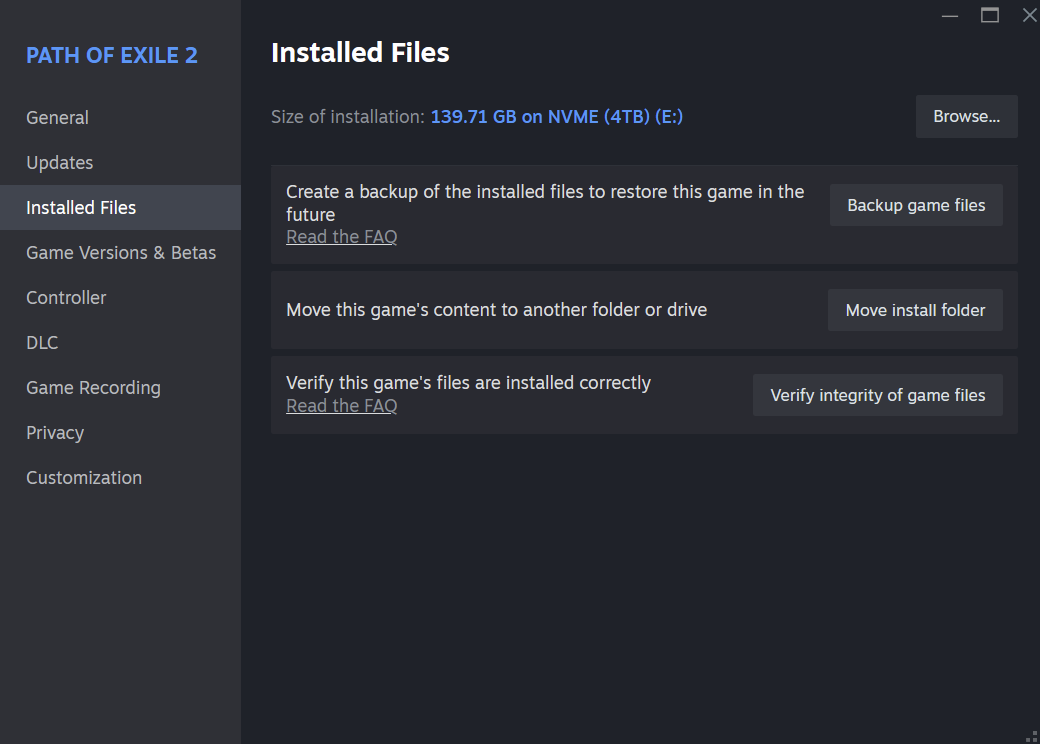Click Verify integrity of game files
Viewport: 1040px width, 744px height.
pos(878,395)
